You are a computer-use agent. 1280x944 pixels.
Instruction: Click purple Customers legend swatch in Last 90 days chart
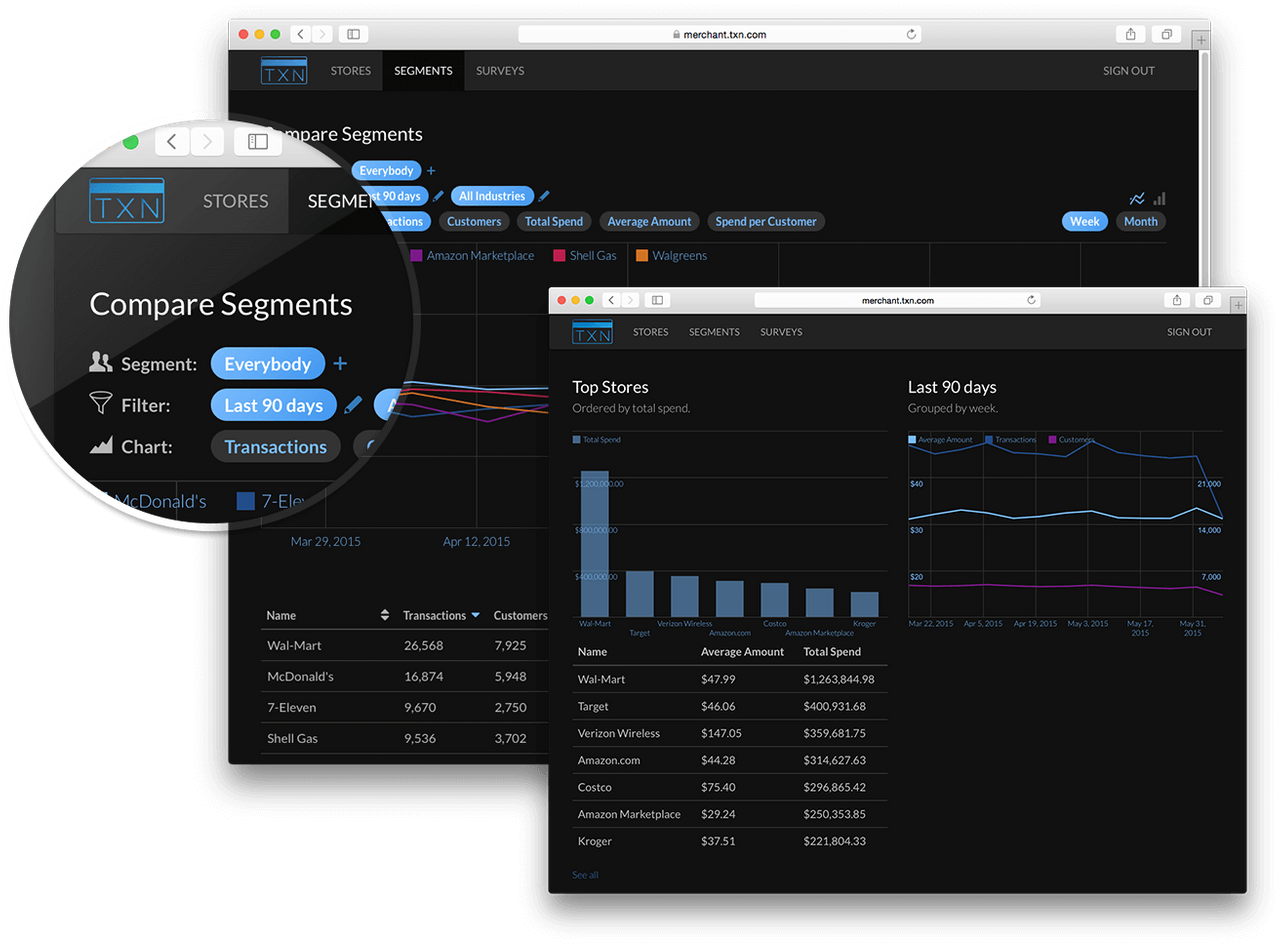pyautogui.click(x=1052, y=439)
